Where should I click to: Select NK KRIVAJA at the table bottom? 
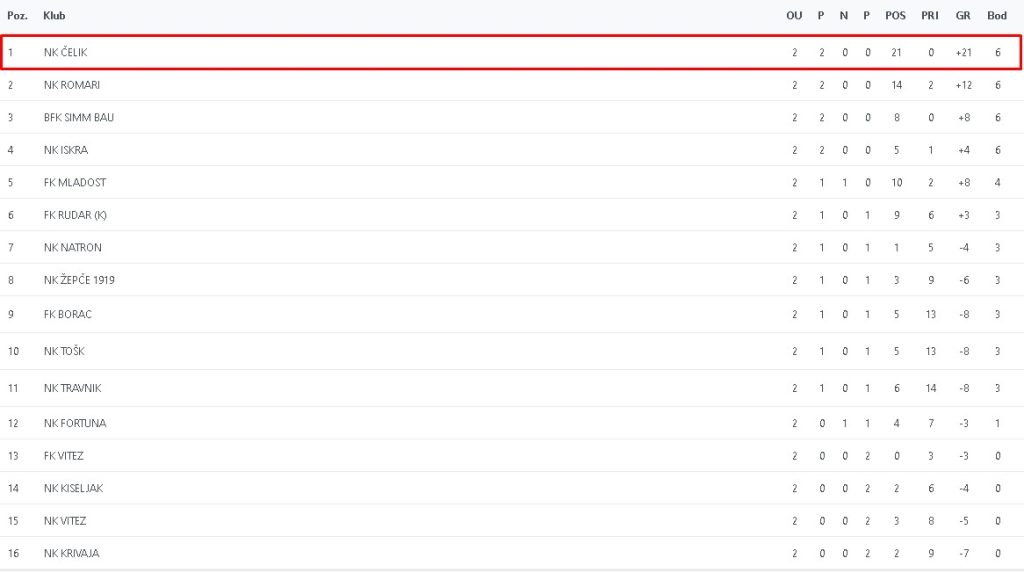(x=72, y=553)
